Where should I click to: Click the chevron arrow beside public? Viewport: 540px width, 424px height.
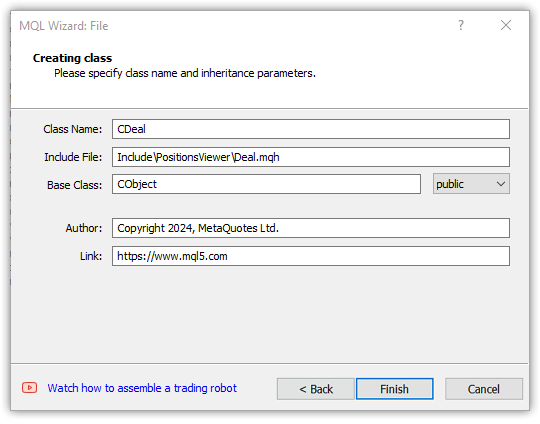pos(501,184)
